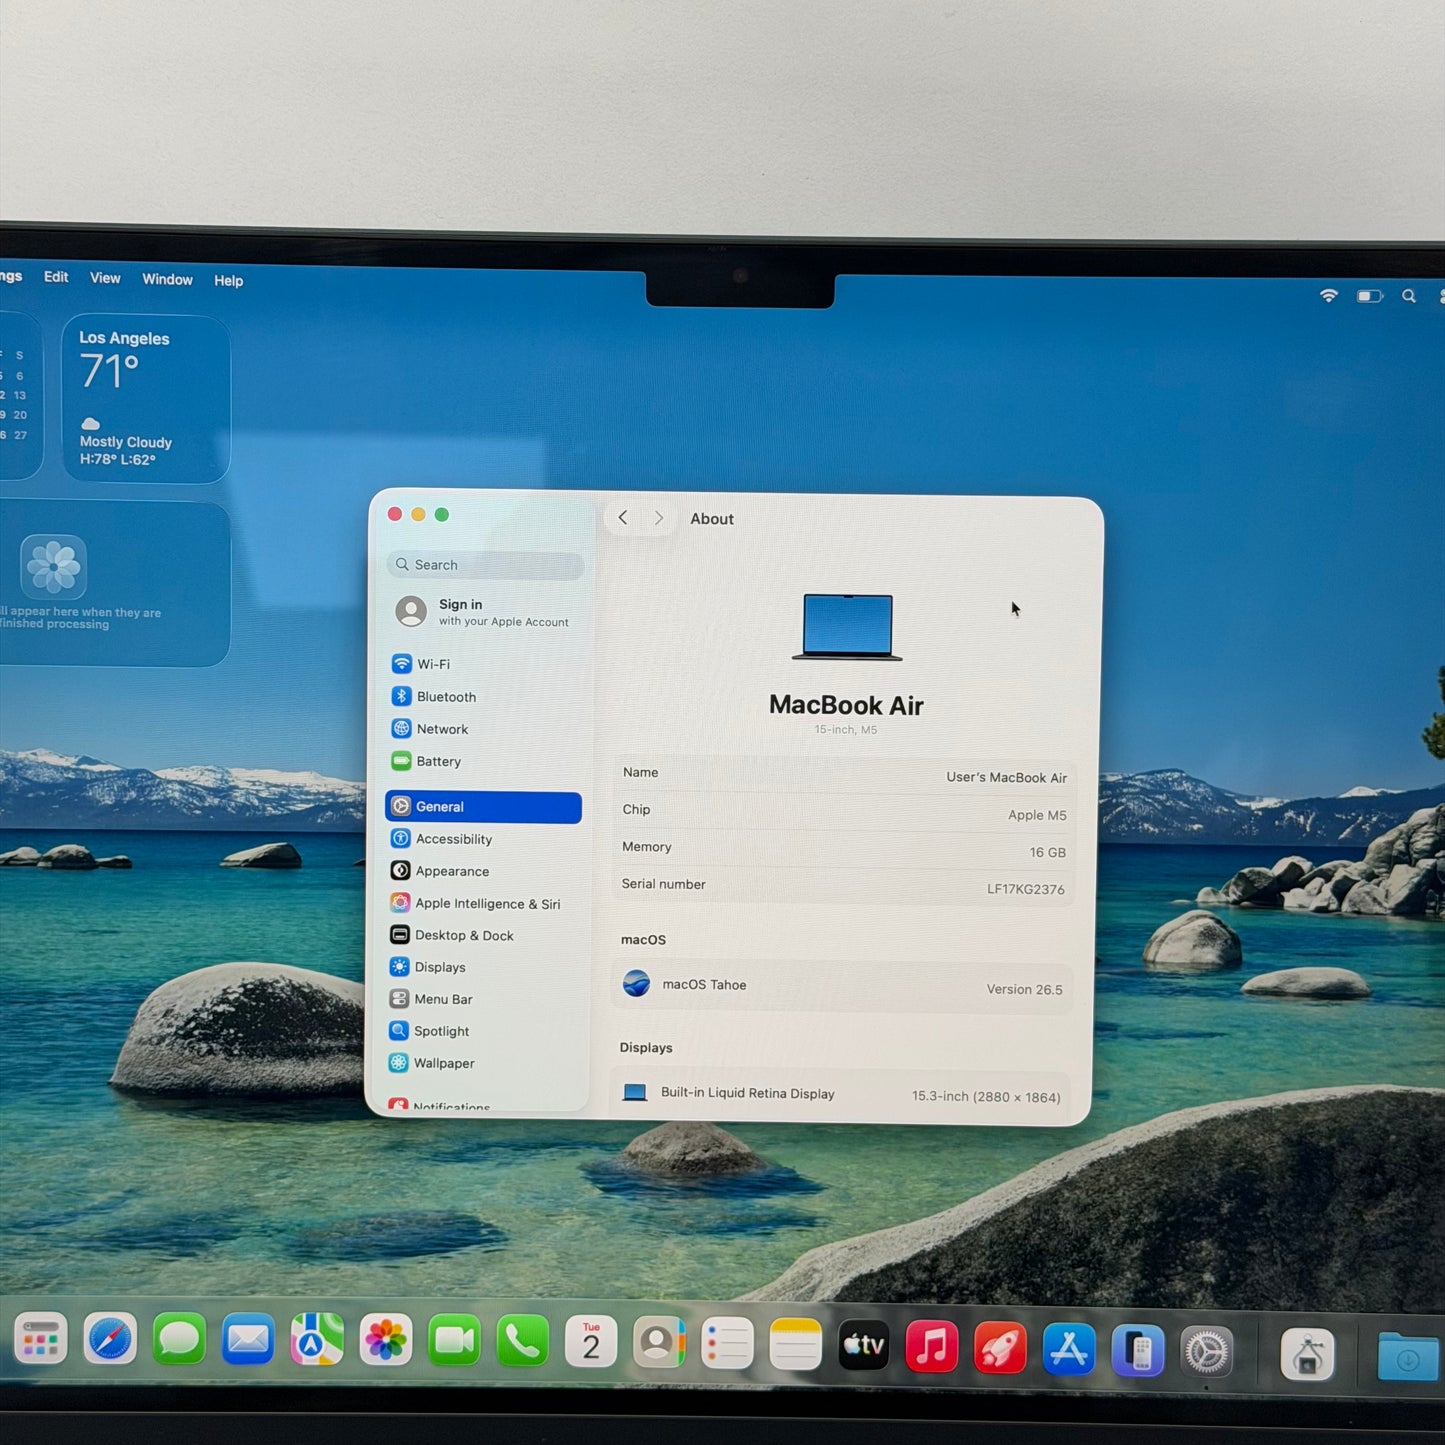Click serial number "LF17KG2376"
This screenshot has width=1445, height=1445.
1025,889
